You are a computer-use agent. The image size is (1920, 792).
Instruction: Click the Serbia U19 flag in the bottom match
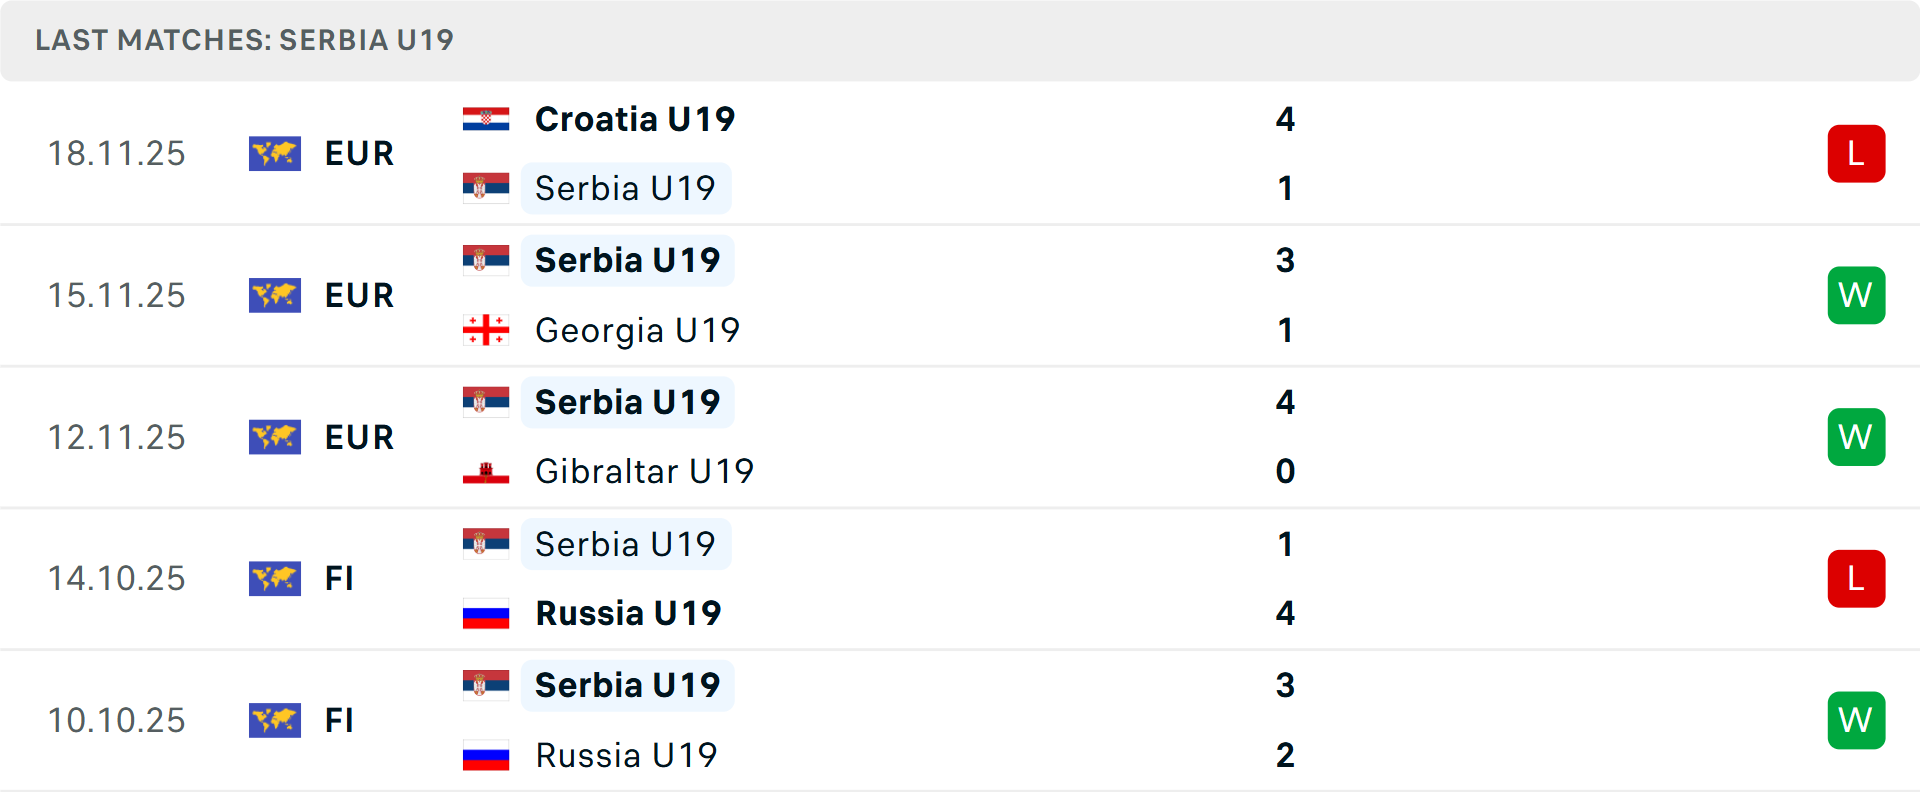coord(487,685)
